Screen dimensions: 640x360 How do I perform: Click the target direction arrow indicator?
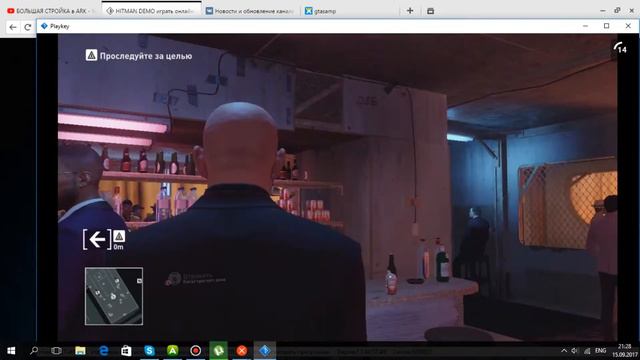(x=97, y=239)
